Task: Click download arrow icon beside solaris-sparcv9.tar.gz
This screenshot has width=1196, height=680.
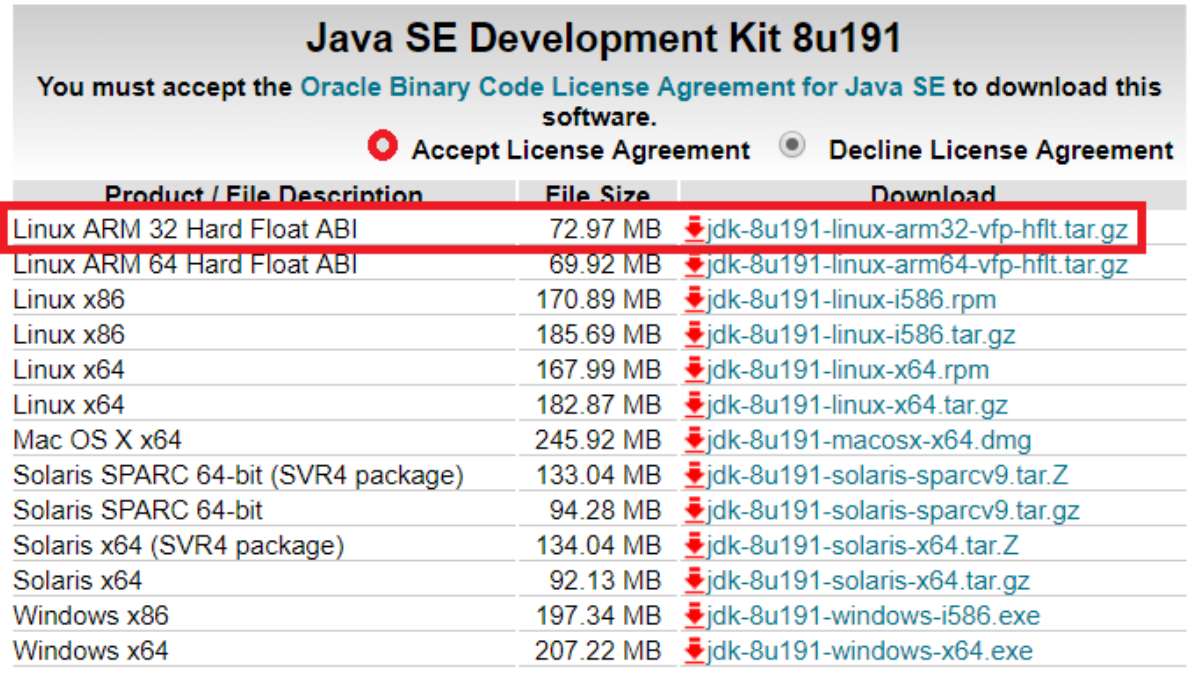Action: click(x=694, y=509)
